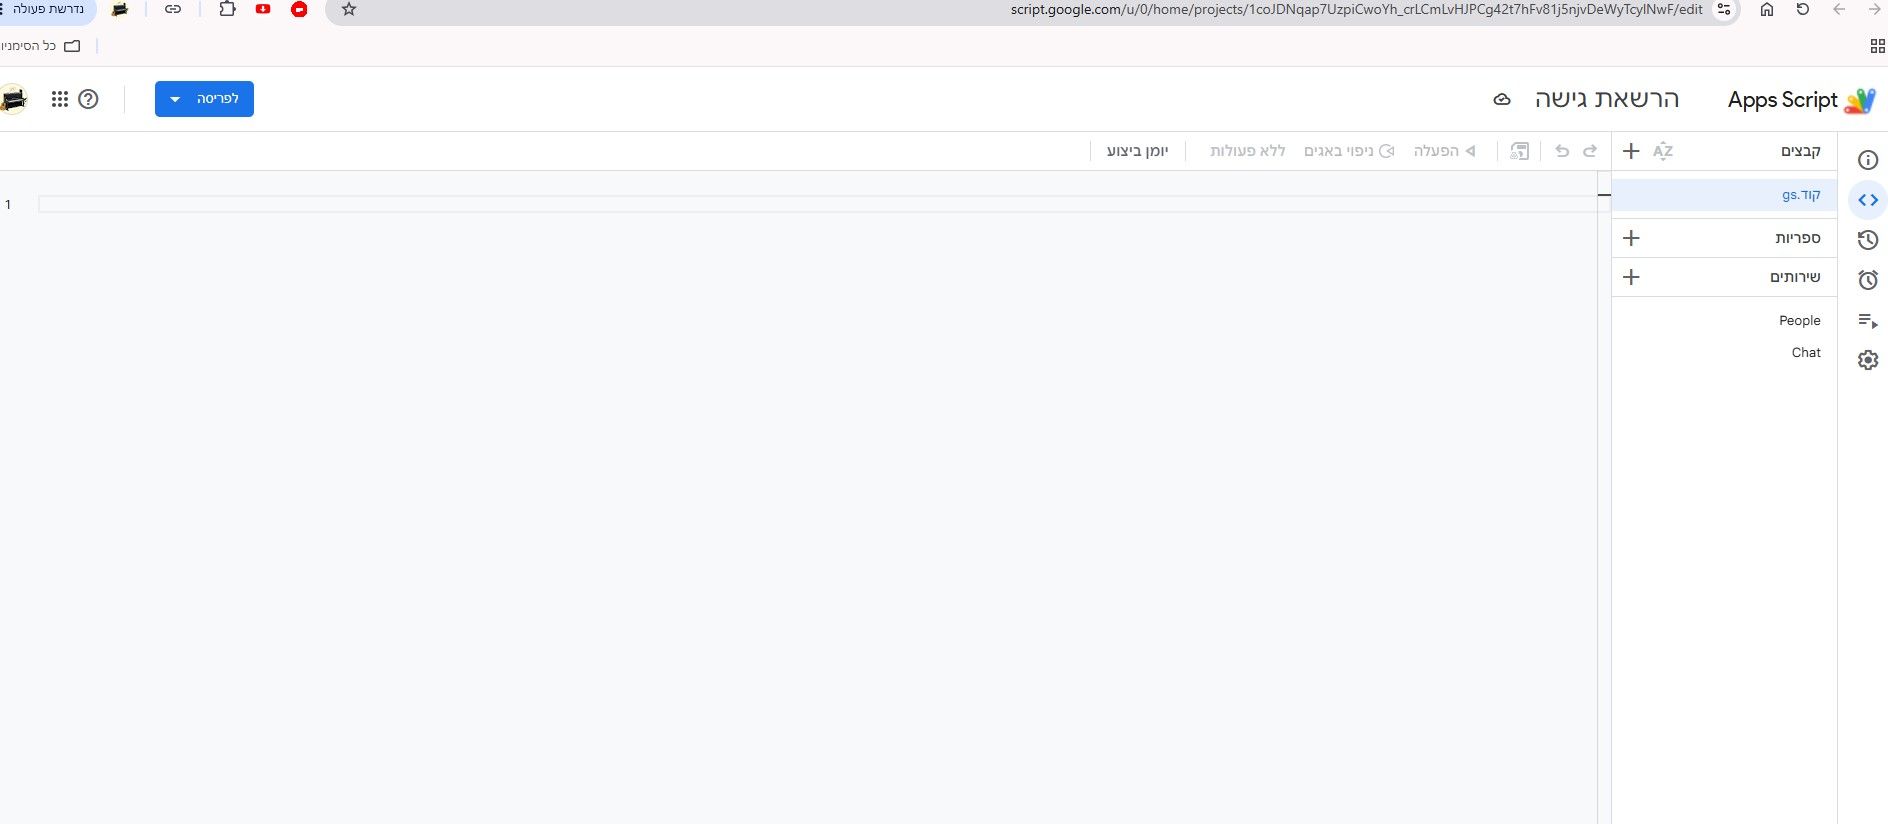The height and width of the screenshot is (824, 1888).
Task: Open Project Settings gear icon
Action: [x=1867, y=360]
